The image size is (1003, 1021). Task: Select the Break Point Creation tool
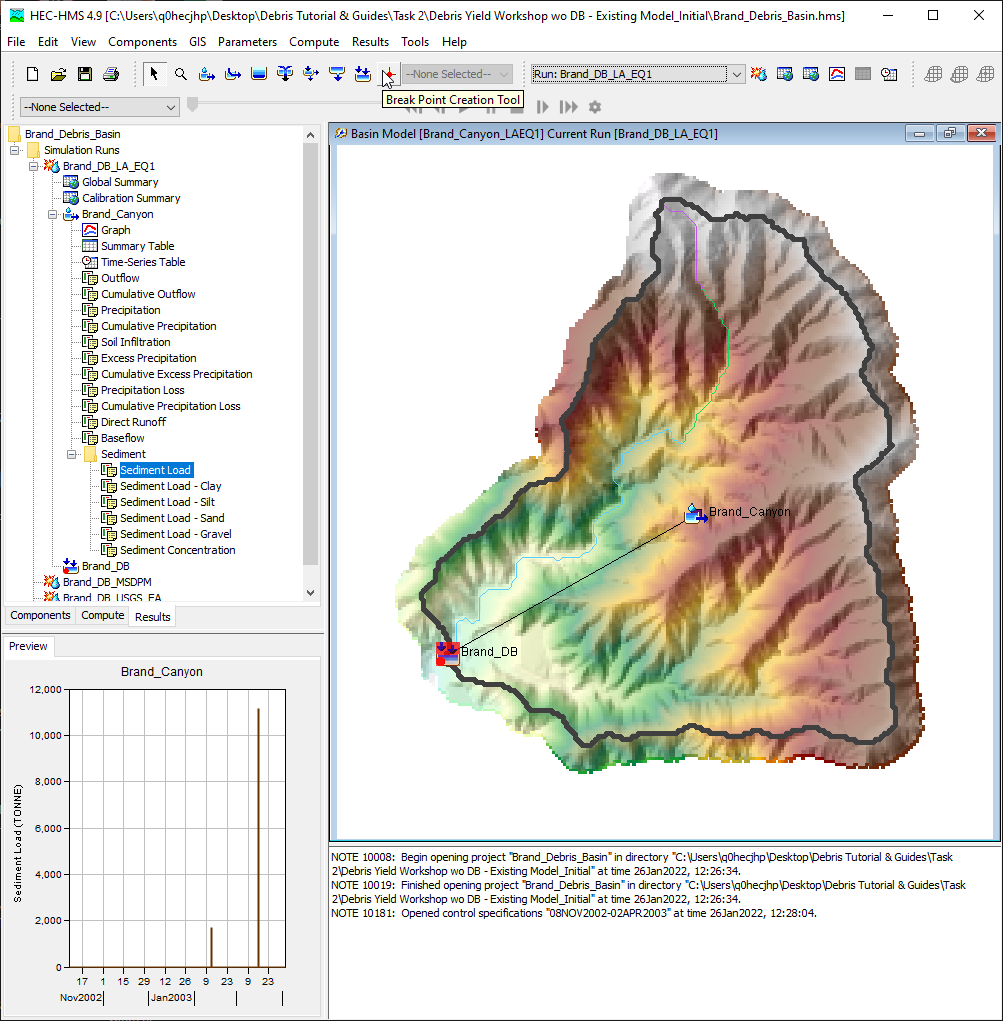[x=389, y=74]
